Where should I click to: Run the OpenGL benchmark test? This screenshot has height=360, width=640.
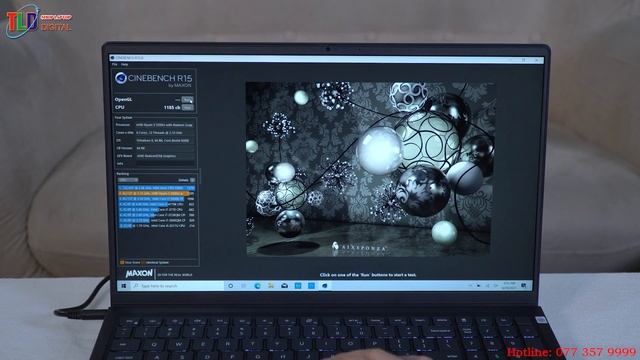click(x=187, y=100)
